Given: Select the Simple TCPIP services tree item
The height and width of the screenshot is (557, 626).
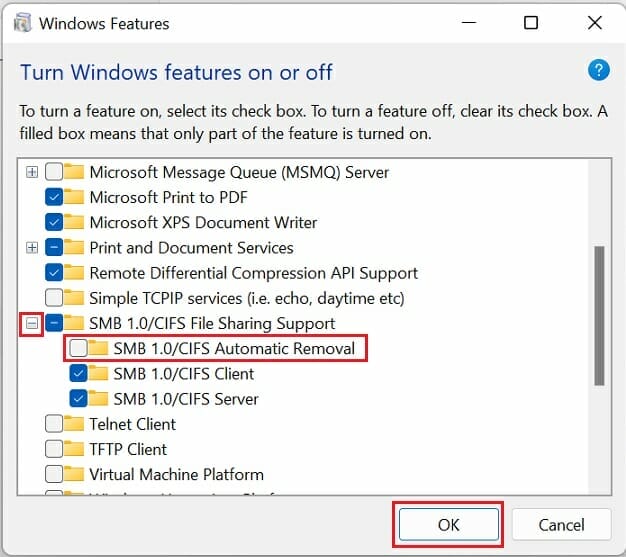Looking at the screenshot, I should (247, 298).
